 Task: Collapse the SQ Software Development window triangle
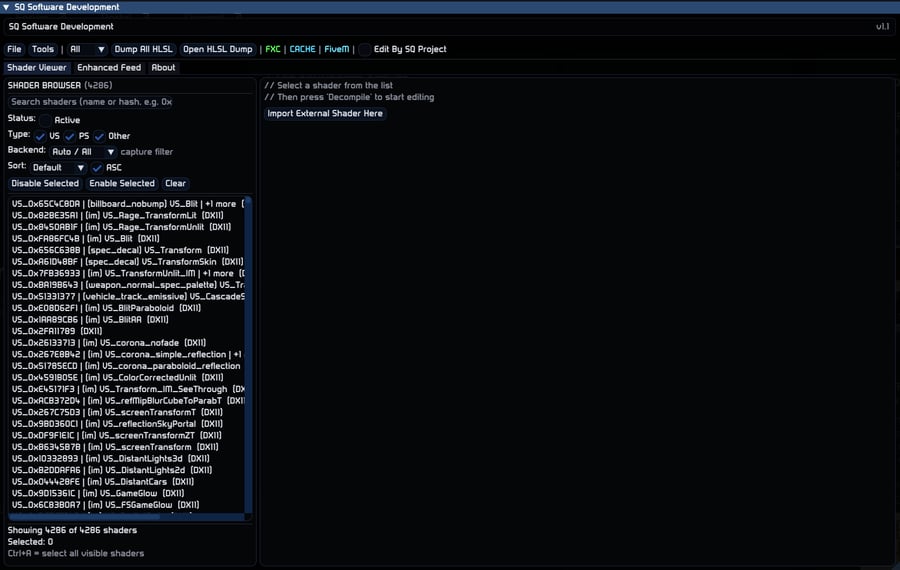6,7
